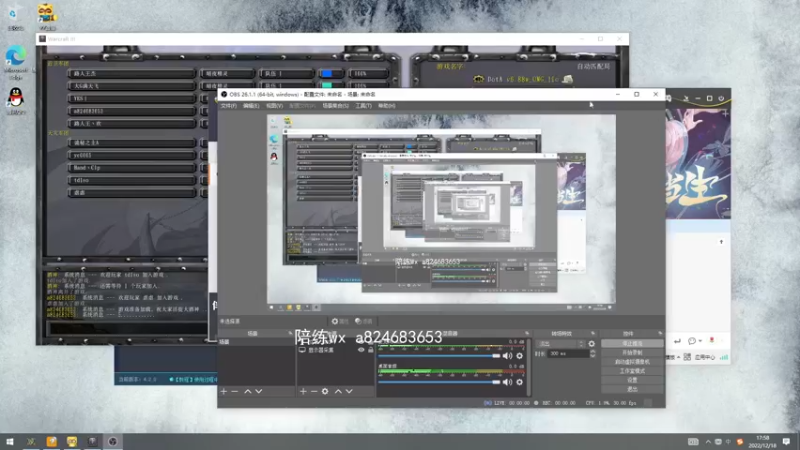Image resolution: width=800 pixels, height=450 pixels.
Task: Open the Recycle Bin desktop icon
Action: click(15, 17)
